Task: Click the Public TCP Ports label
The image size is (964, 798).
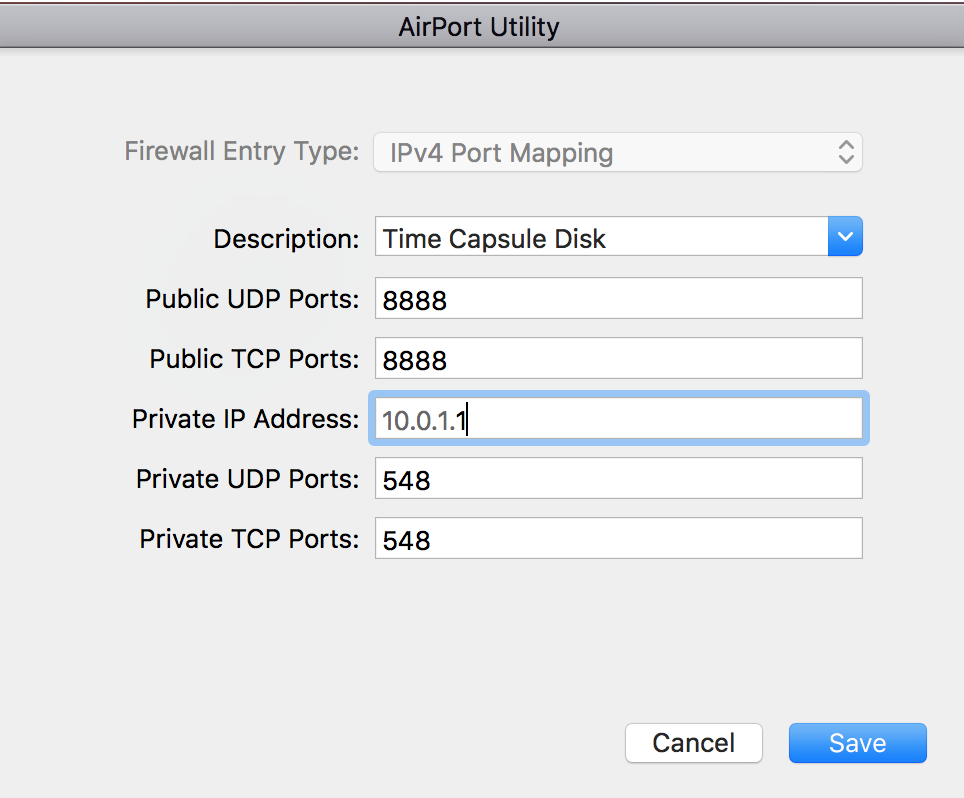Action: 254,359
